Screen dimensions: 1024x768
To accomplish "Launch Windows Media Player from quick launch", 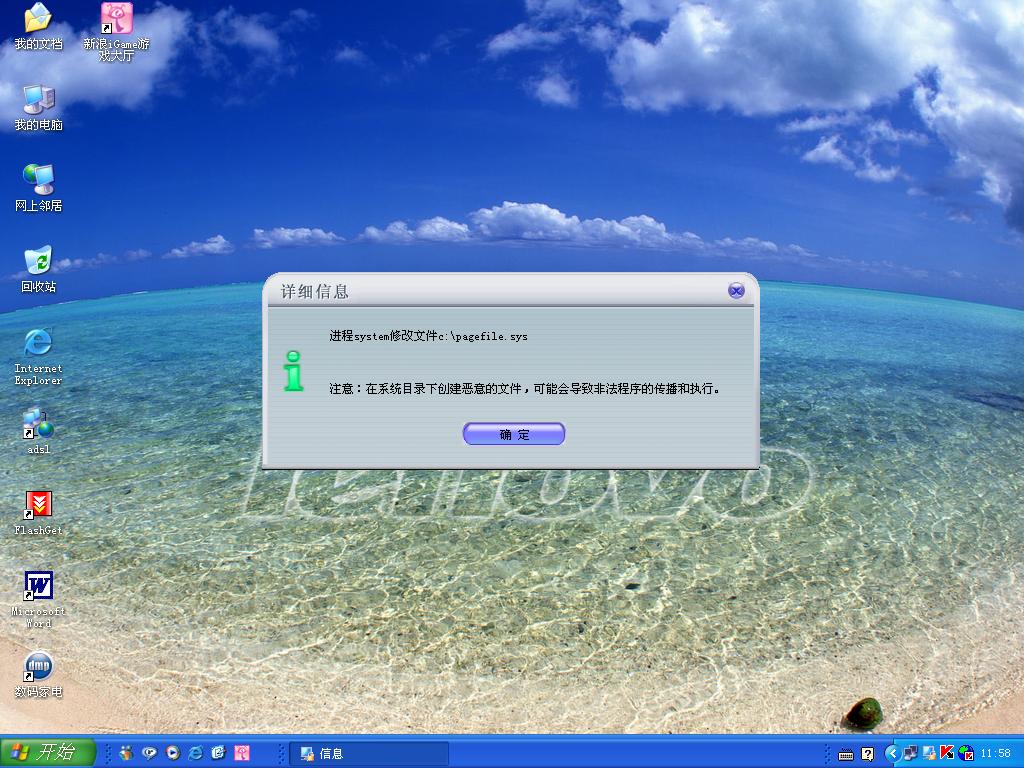I will pyautogui.click(x=172, y=753).
